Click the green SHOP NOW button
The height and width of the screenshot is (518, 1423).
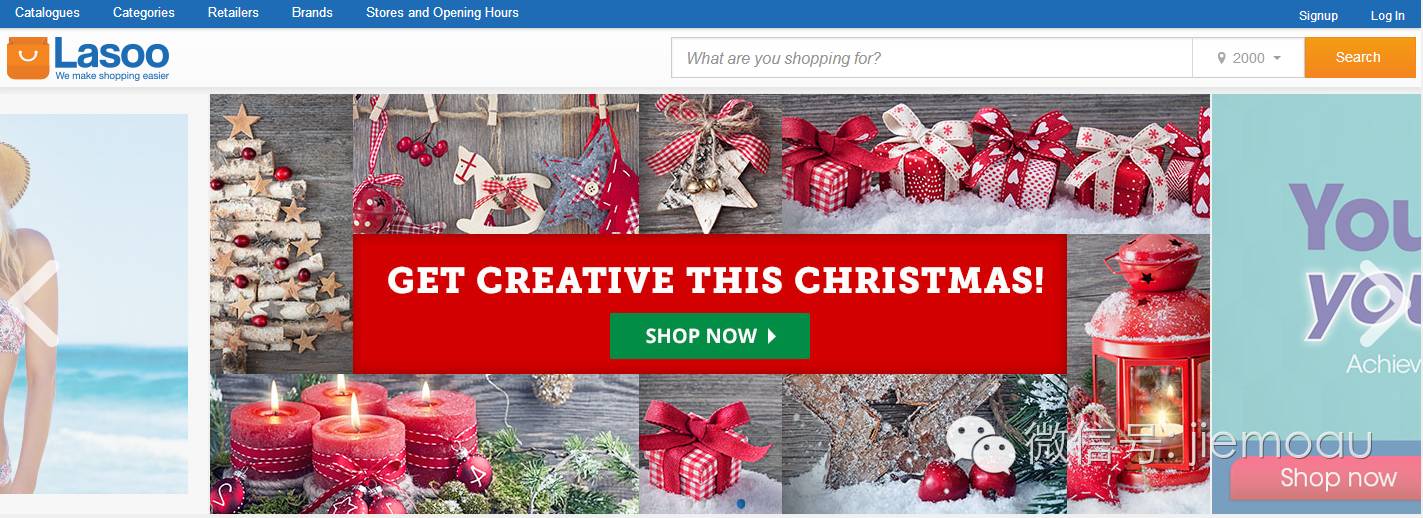[710, 336]
